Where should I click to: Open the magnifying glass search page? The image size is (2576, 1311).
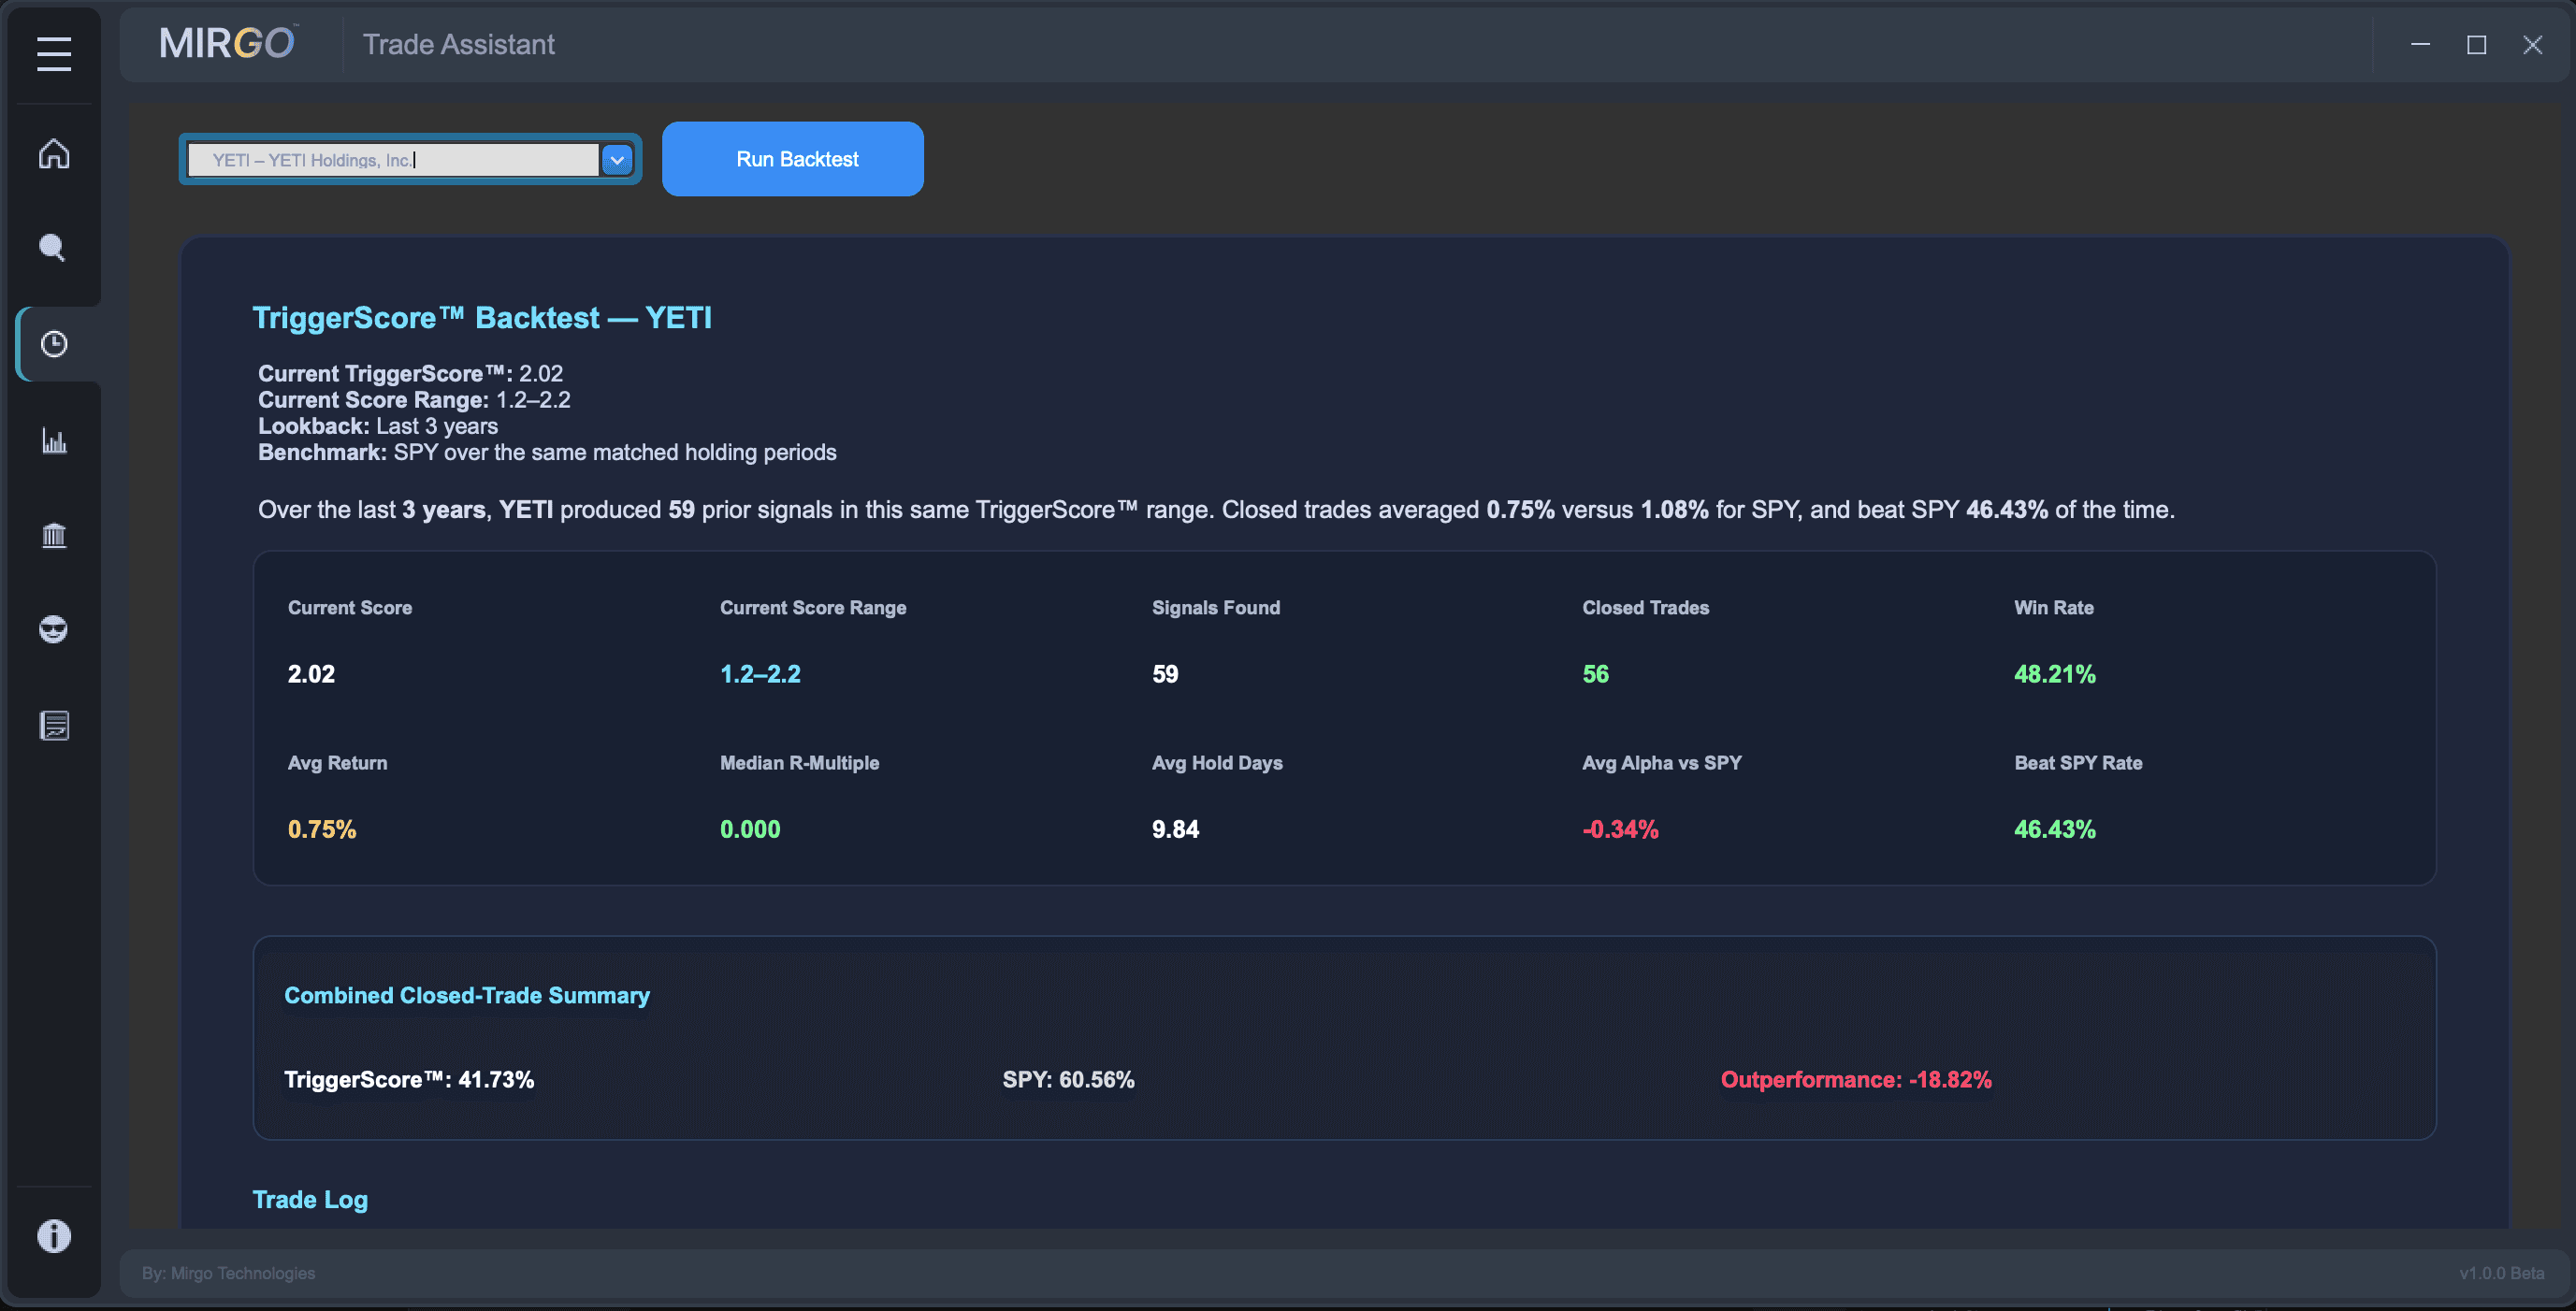[53, 248]
